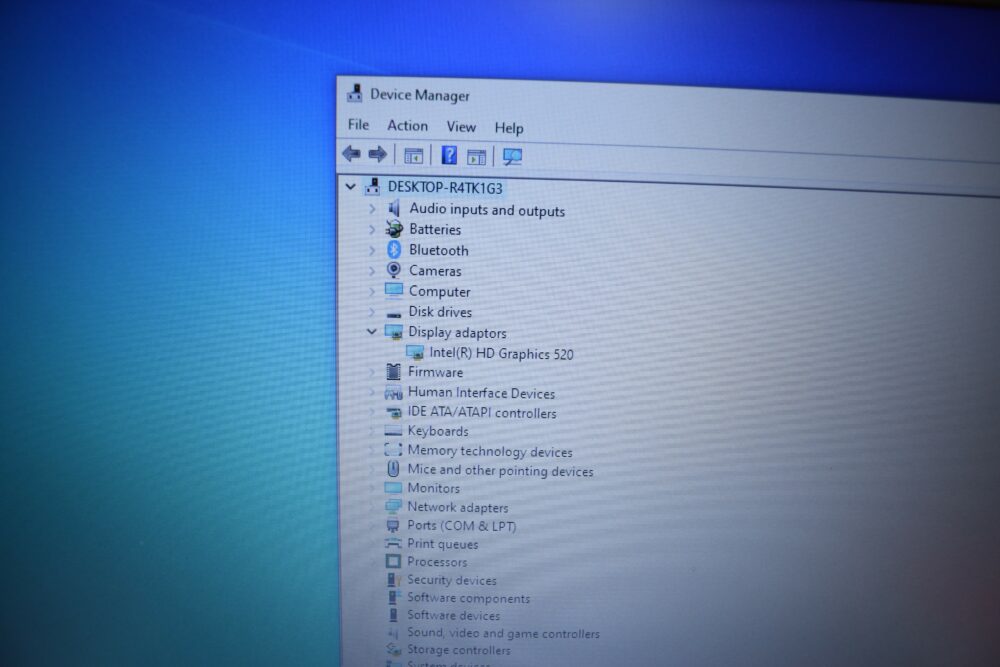1000x667 pixels.
Task: Click the Device Manager title bar icon
Action: tap(355, 94)
